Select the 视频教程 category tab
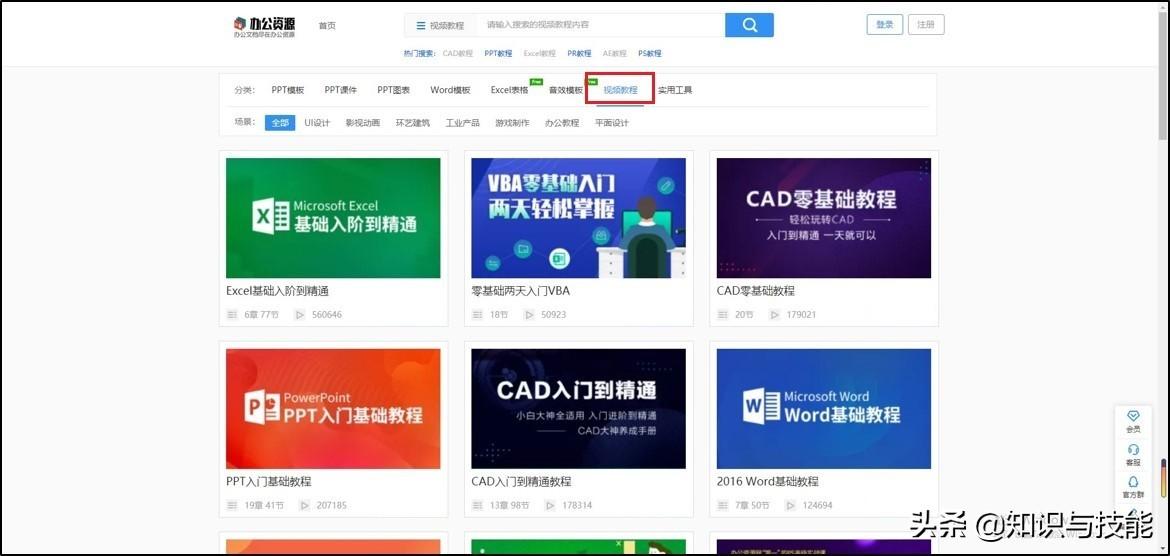This screenshot has width=1170, height=556. coord(620,90)
